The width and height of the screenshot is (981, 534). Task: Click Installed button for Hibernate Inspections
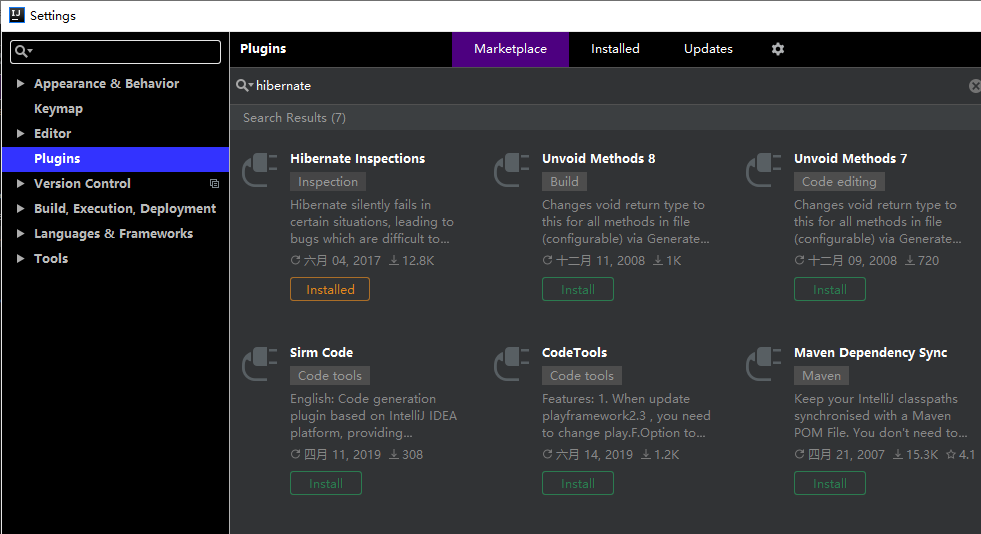pos(330,290)
